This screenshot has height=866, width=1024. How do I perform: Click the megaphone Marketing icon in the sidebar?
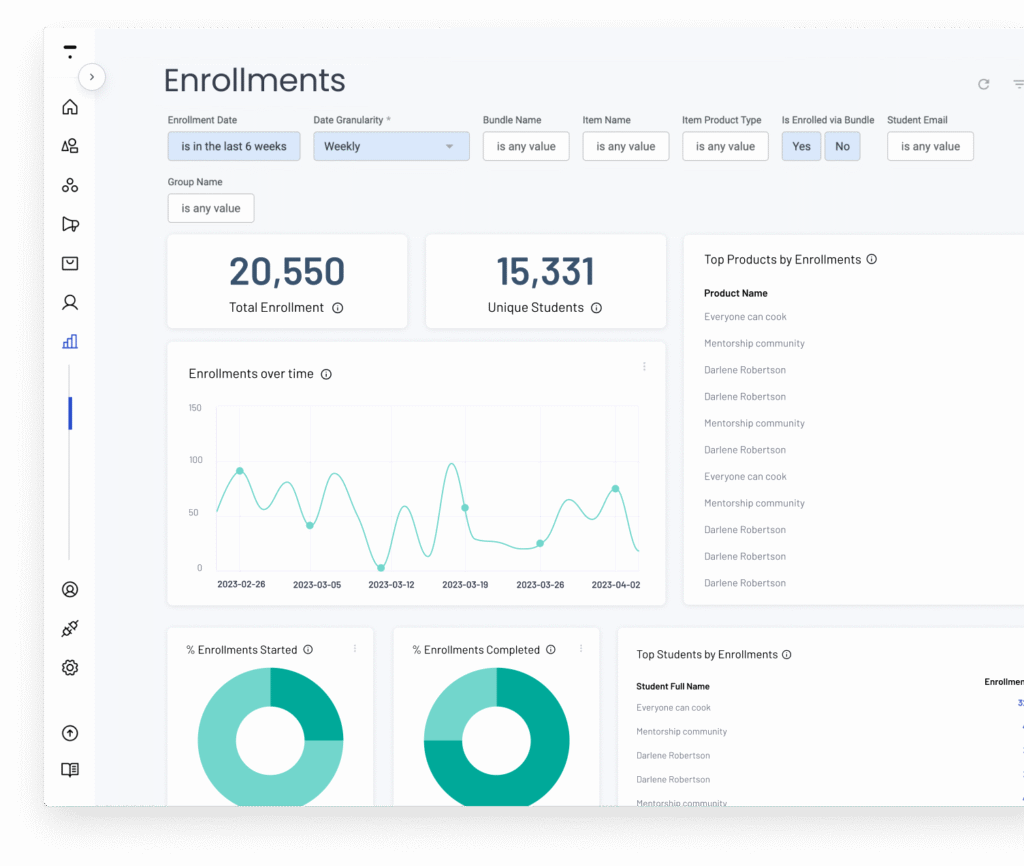[x=70, y=224]
